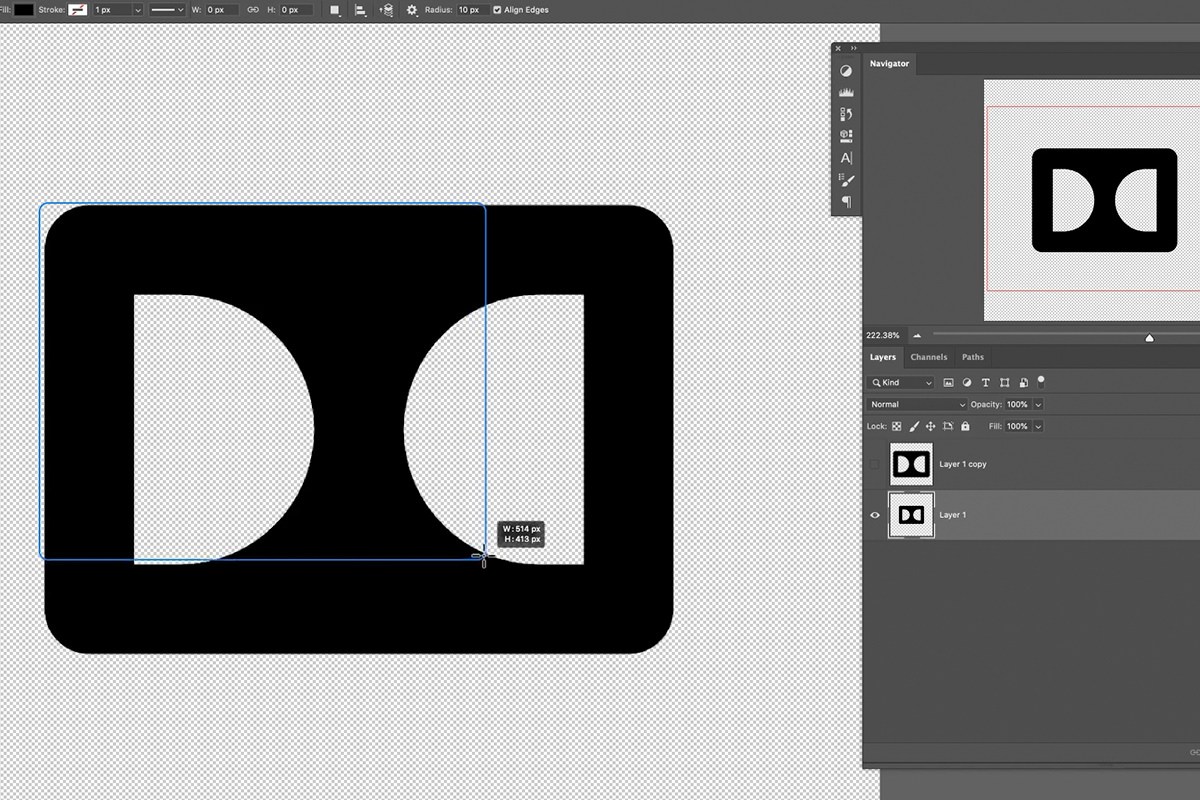Click the link width and height icon
The image size is (1200, 800).
click(253, 9)
